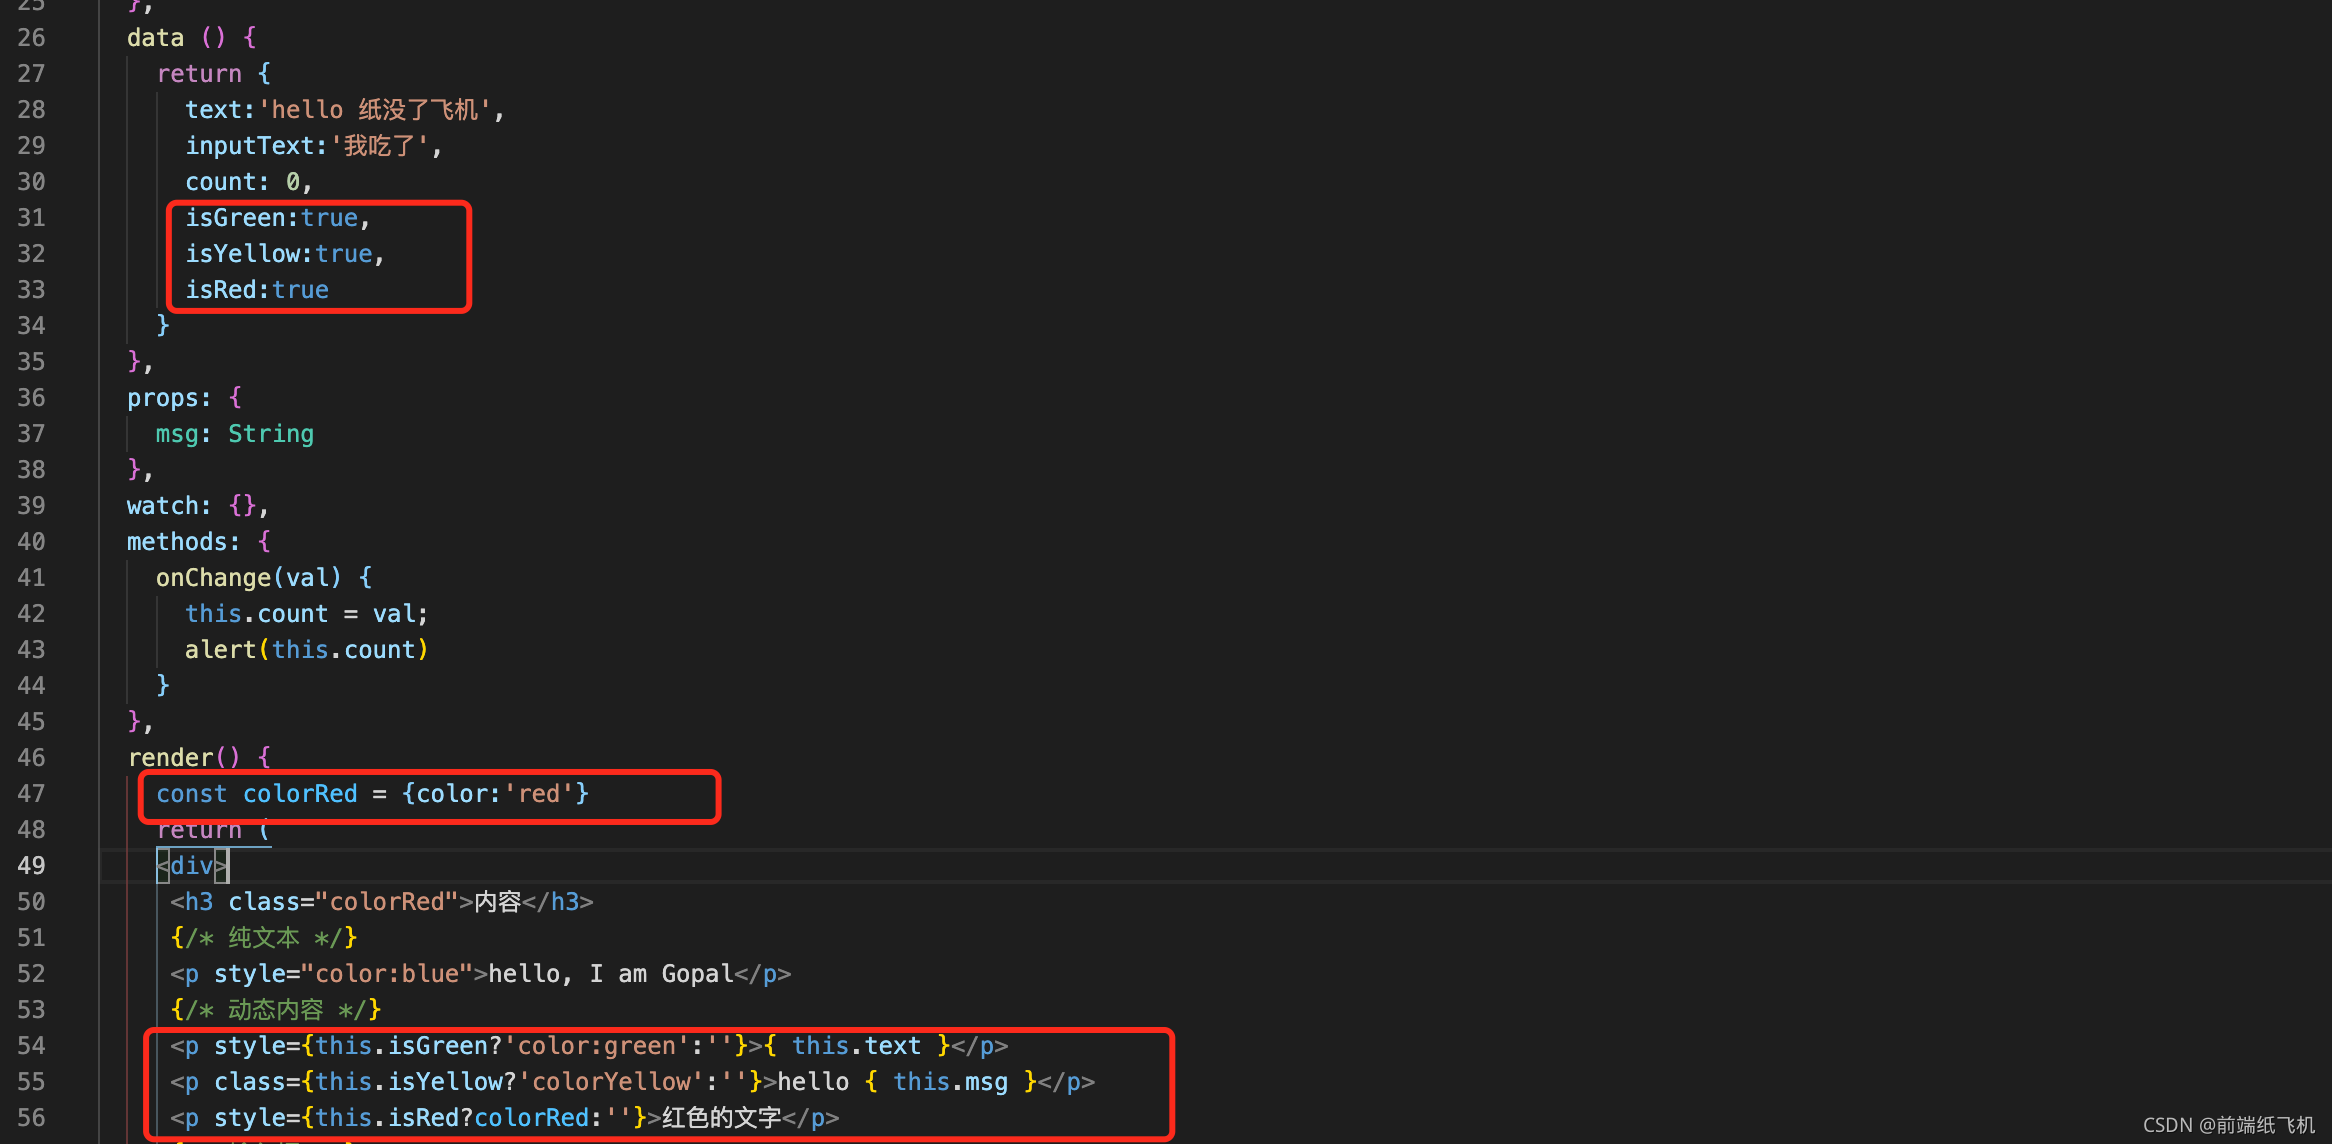
Task: Click the 'props: {' line
Action: 185,398
